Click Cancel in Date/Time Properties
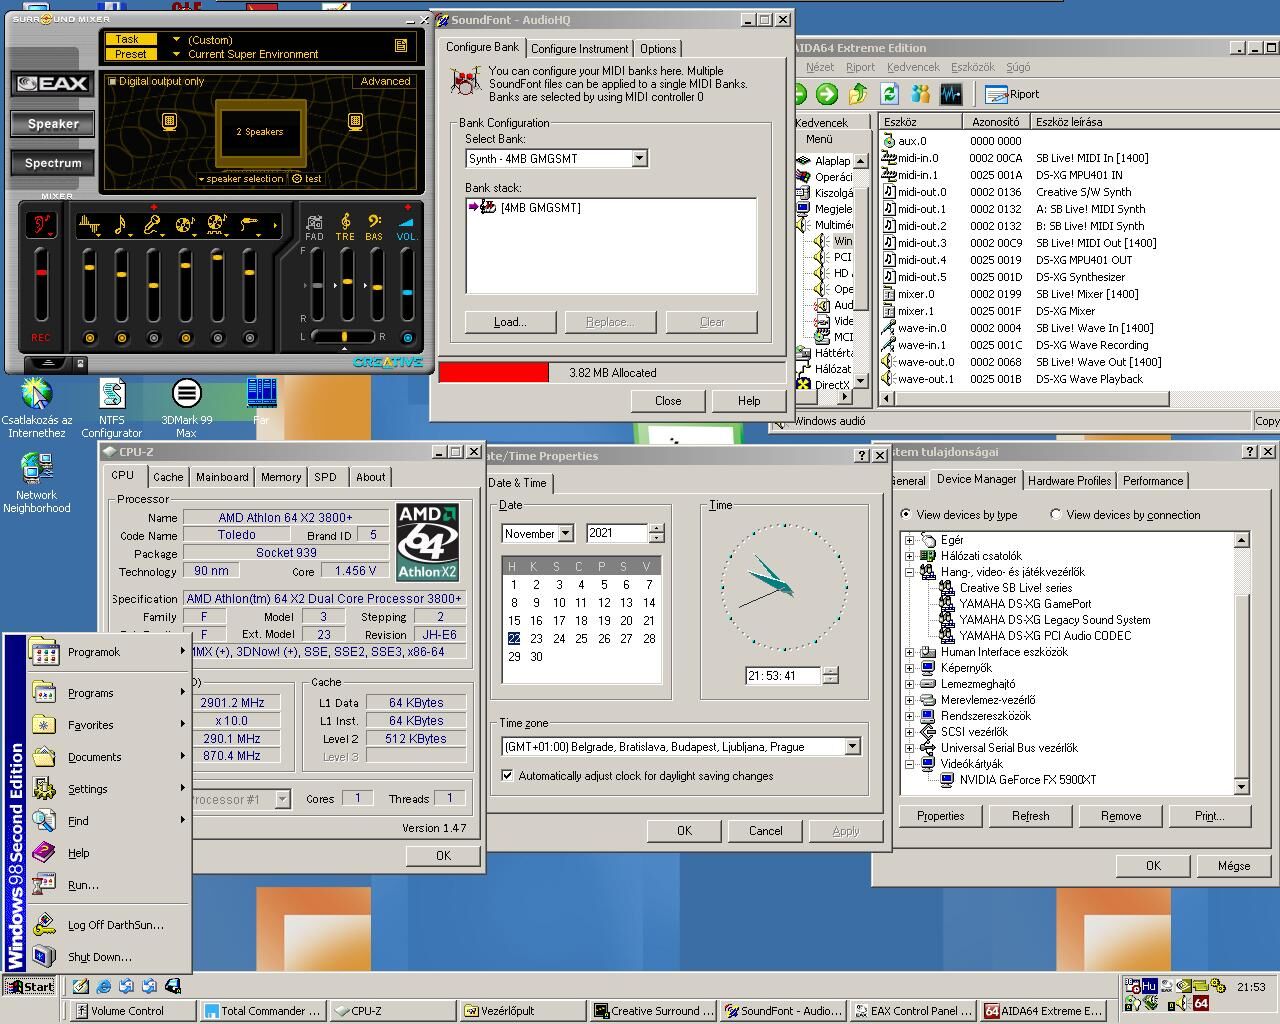This screenshot has width=1280, height=1024. [x=766, y=831]
